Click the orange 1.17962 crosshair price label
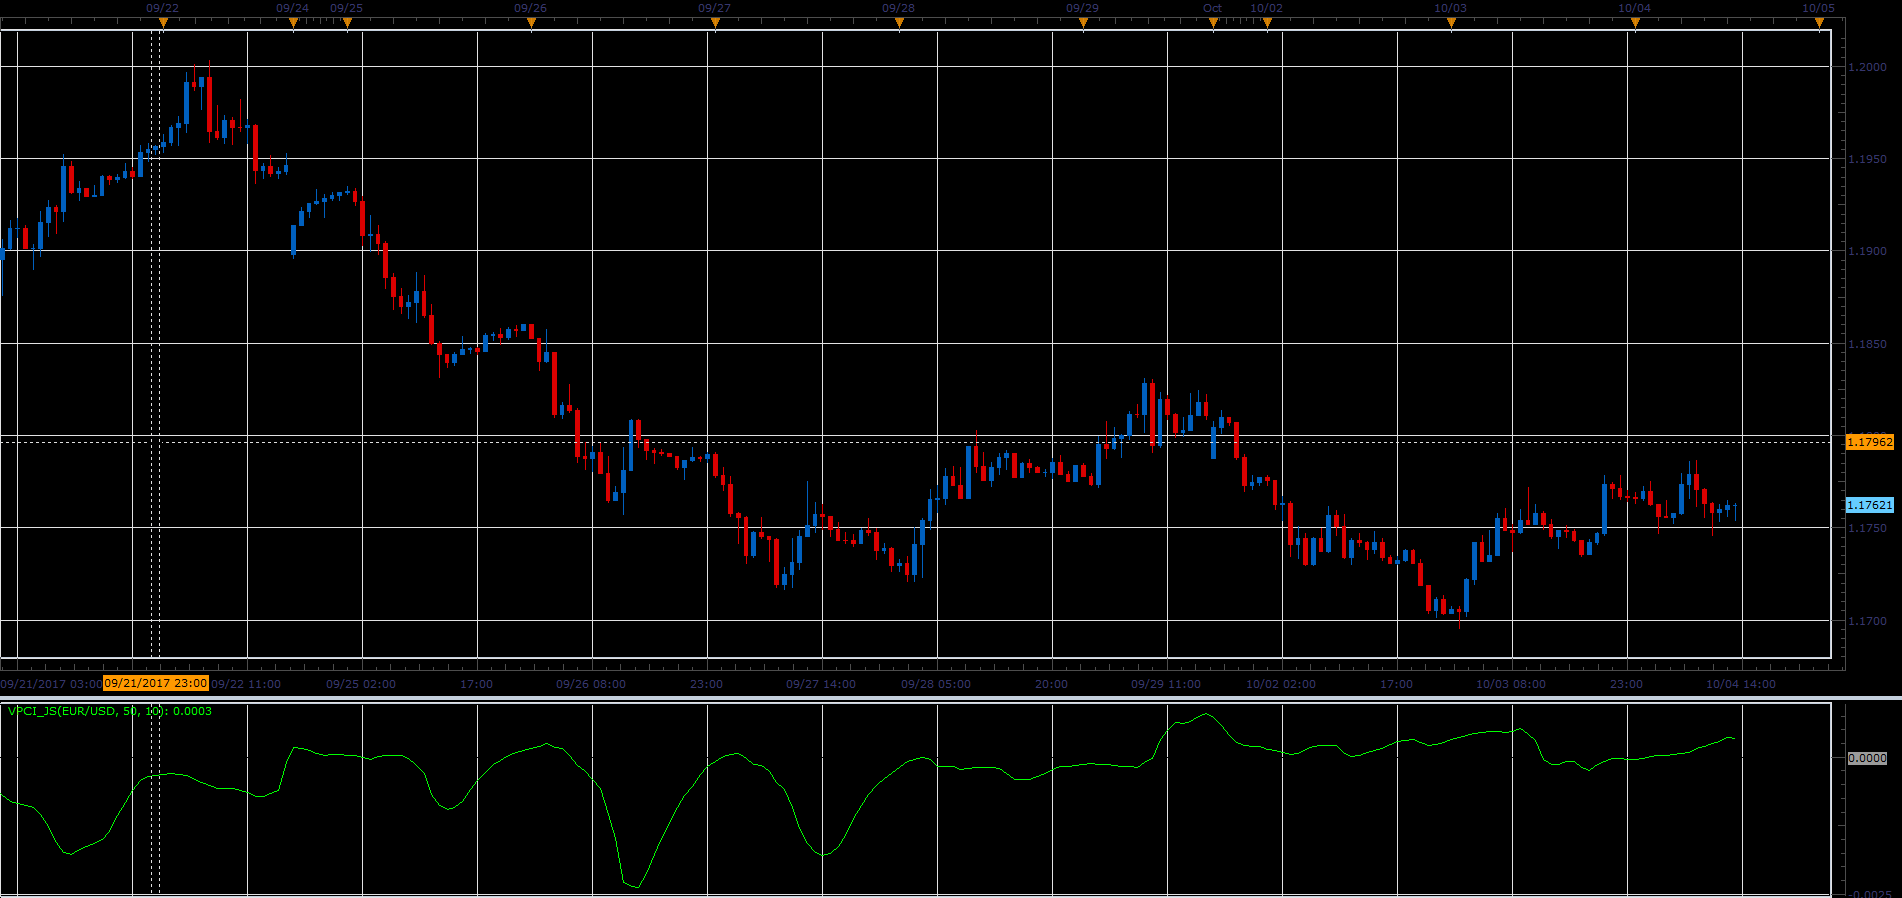Screen dimensions: 1902x898 [1869, 442]
